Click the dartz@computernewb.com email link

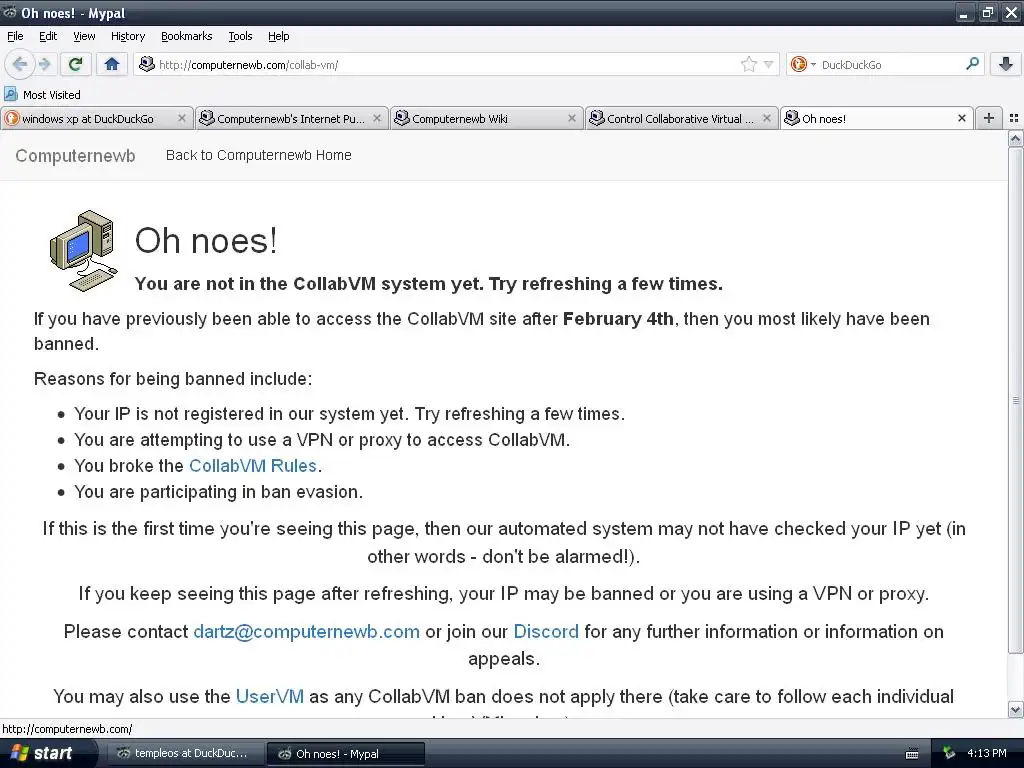click(306, 632)
